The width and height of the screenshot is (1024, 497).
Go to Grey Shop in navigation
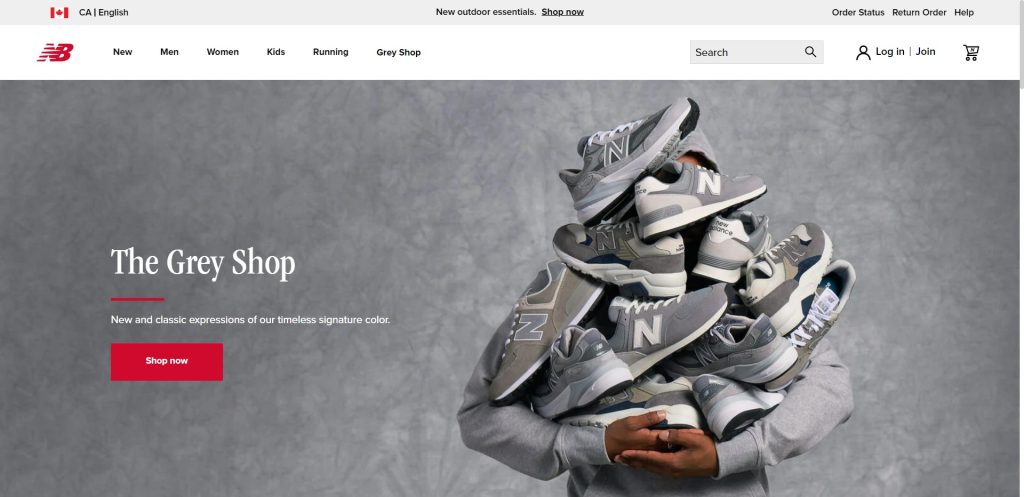tap(398, 52)
